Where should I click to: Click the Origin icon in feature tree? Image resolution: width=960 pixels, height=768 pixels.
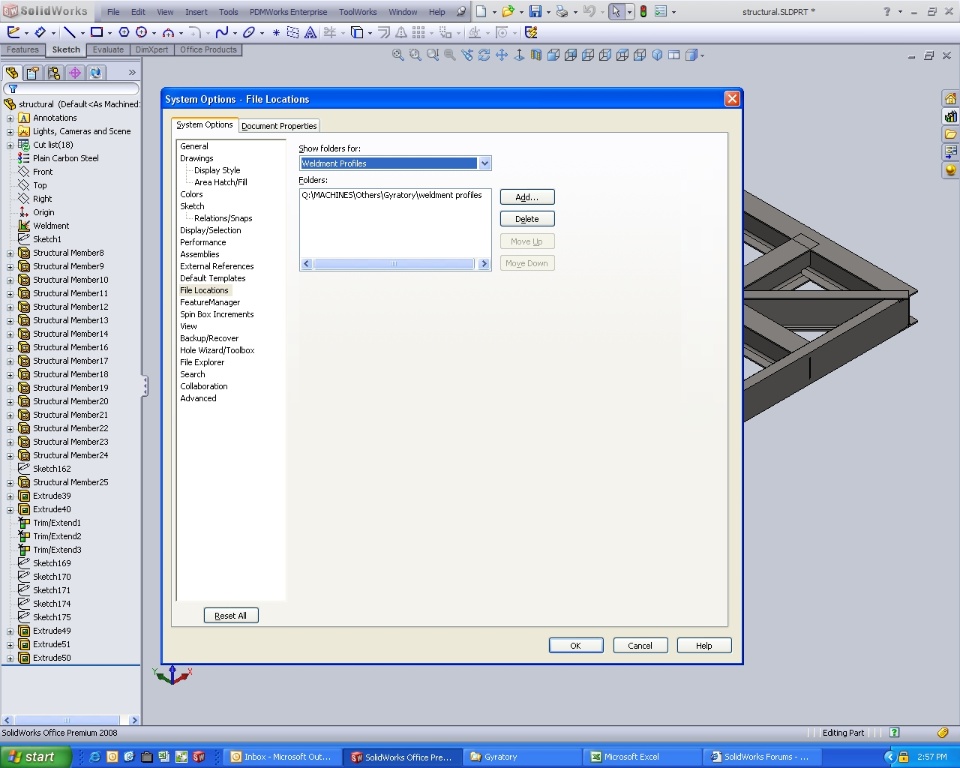point(25,212)
